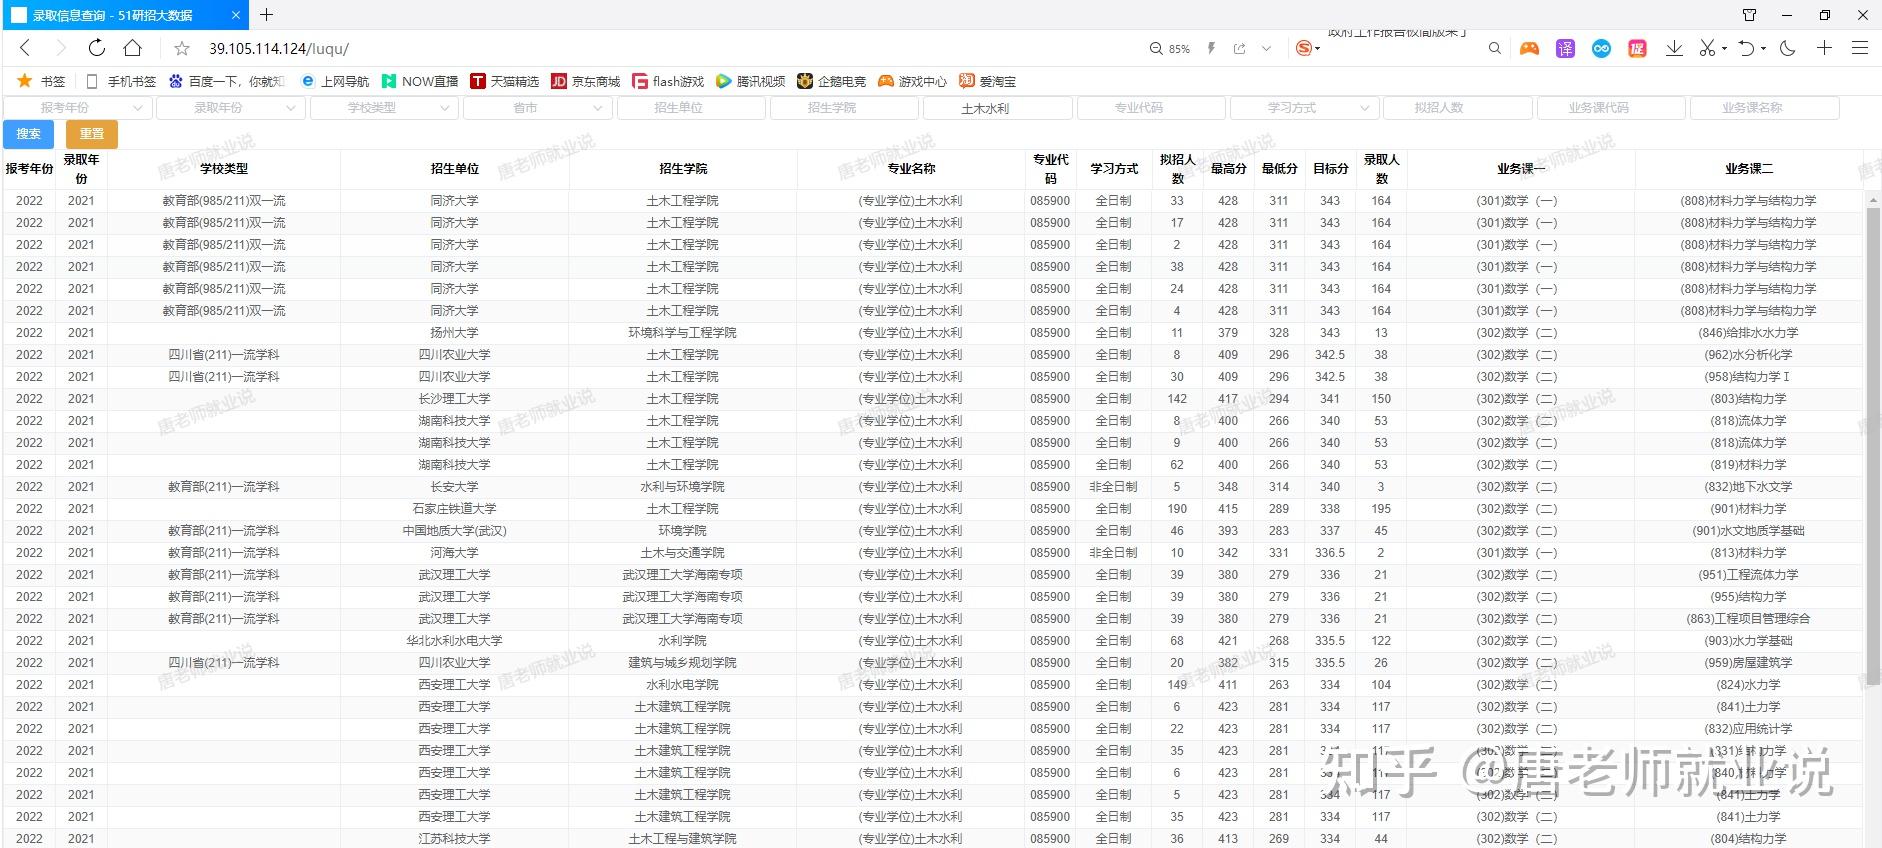This screenshot has width=1882, height=848.
Task: Click the 目标分 column header
Action: [1330, 169]
